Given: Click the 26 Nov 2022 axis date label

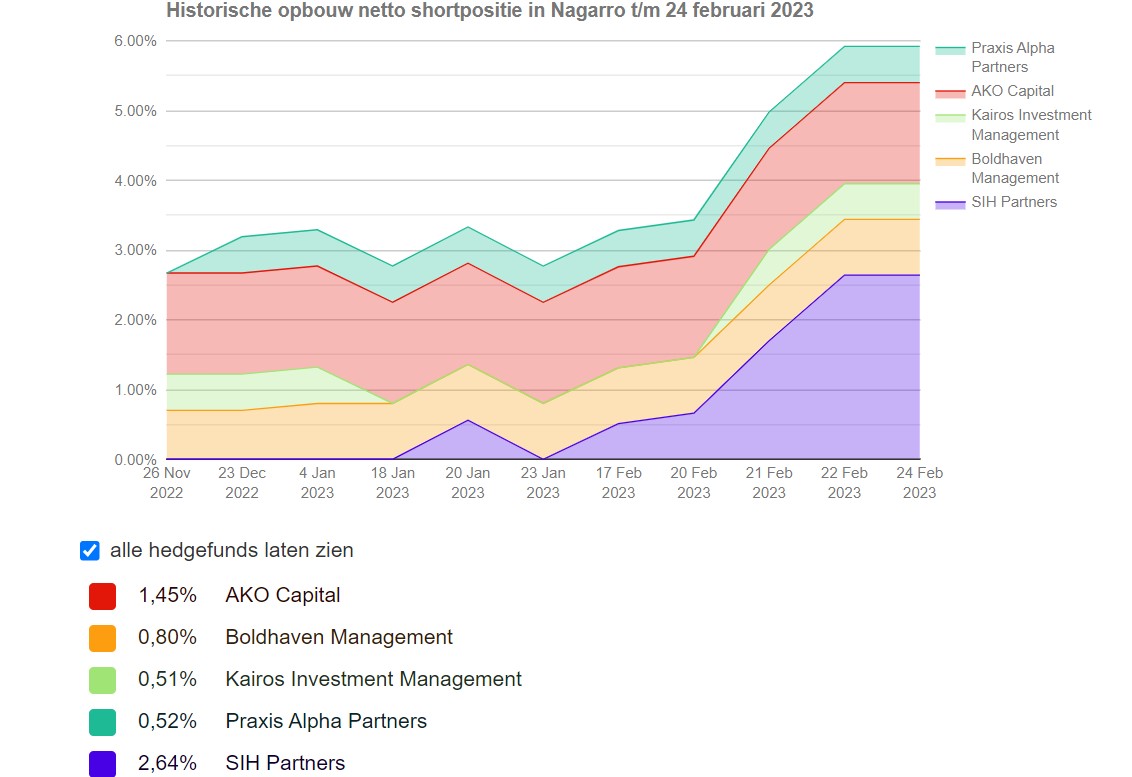Looking at the screenshot, I should 166,482.
